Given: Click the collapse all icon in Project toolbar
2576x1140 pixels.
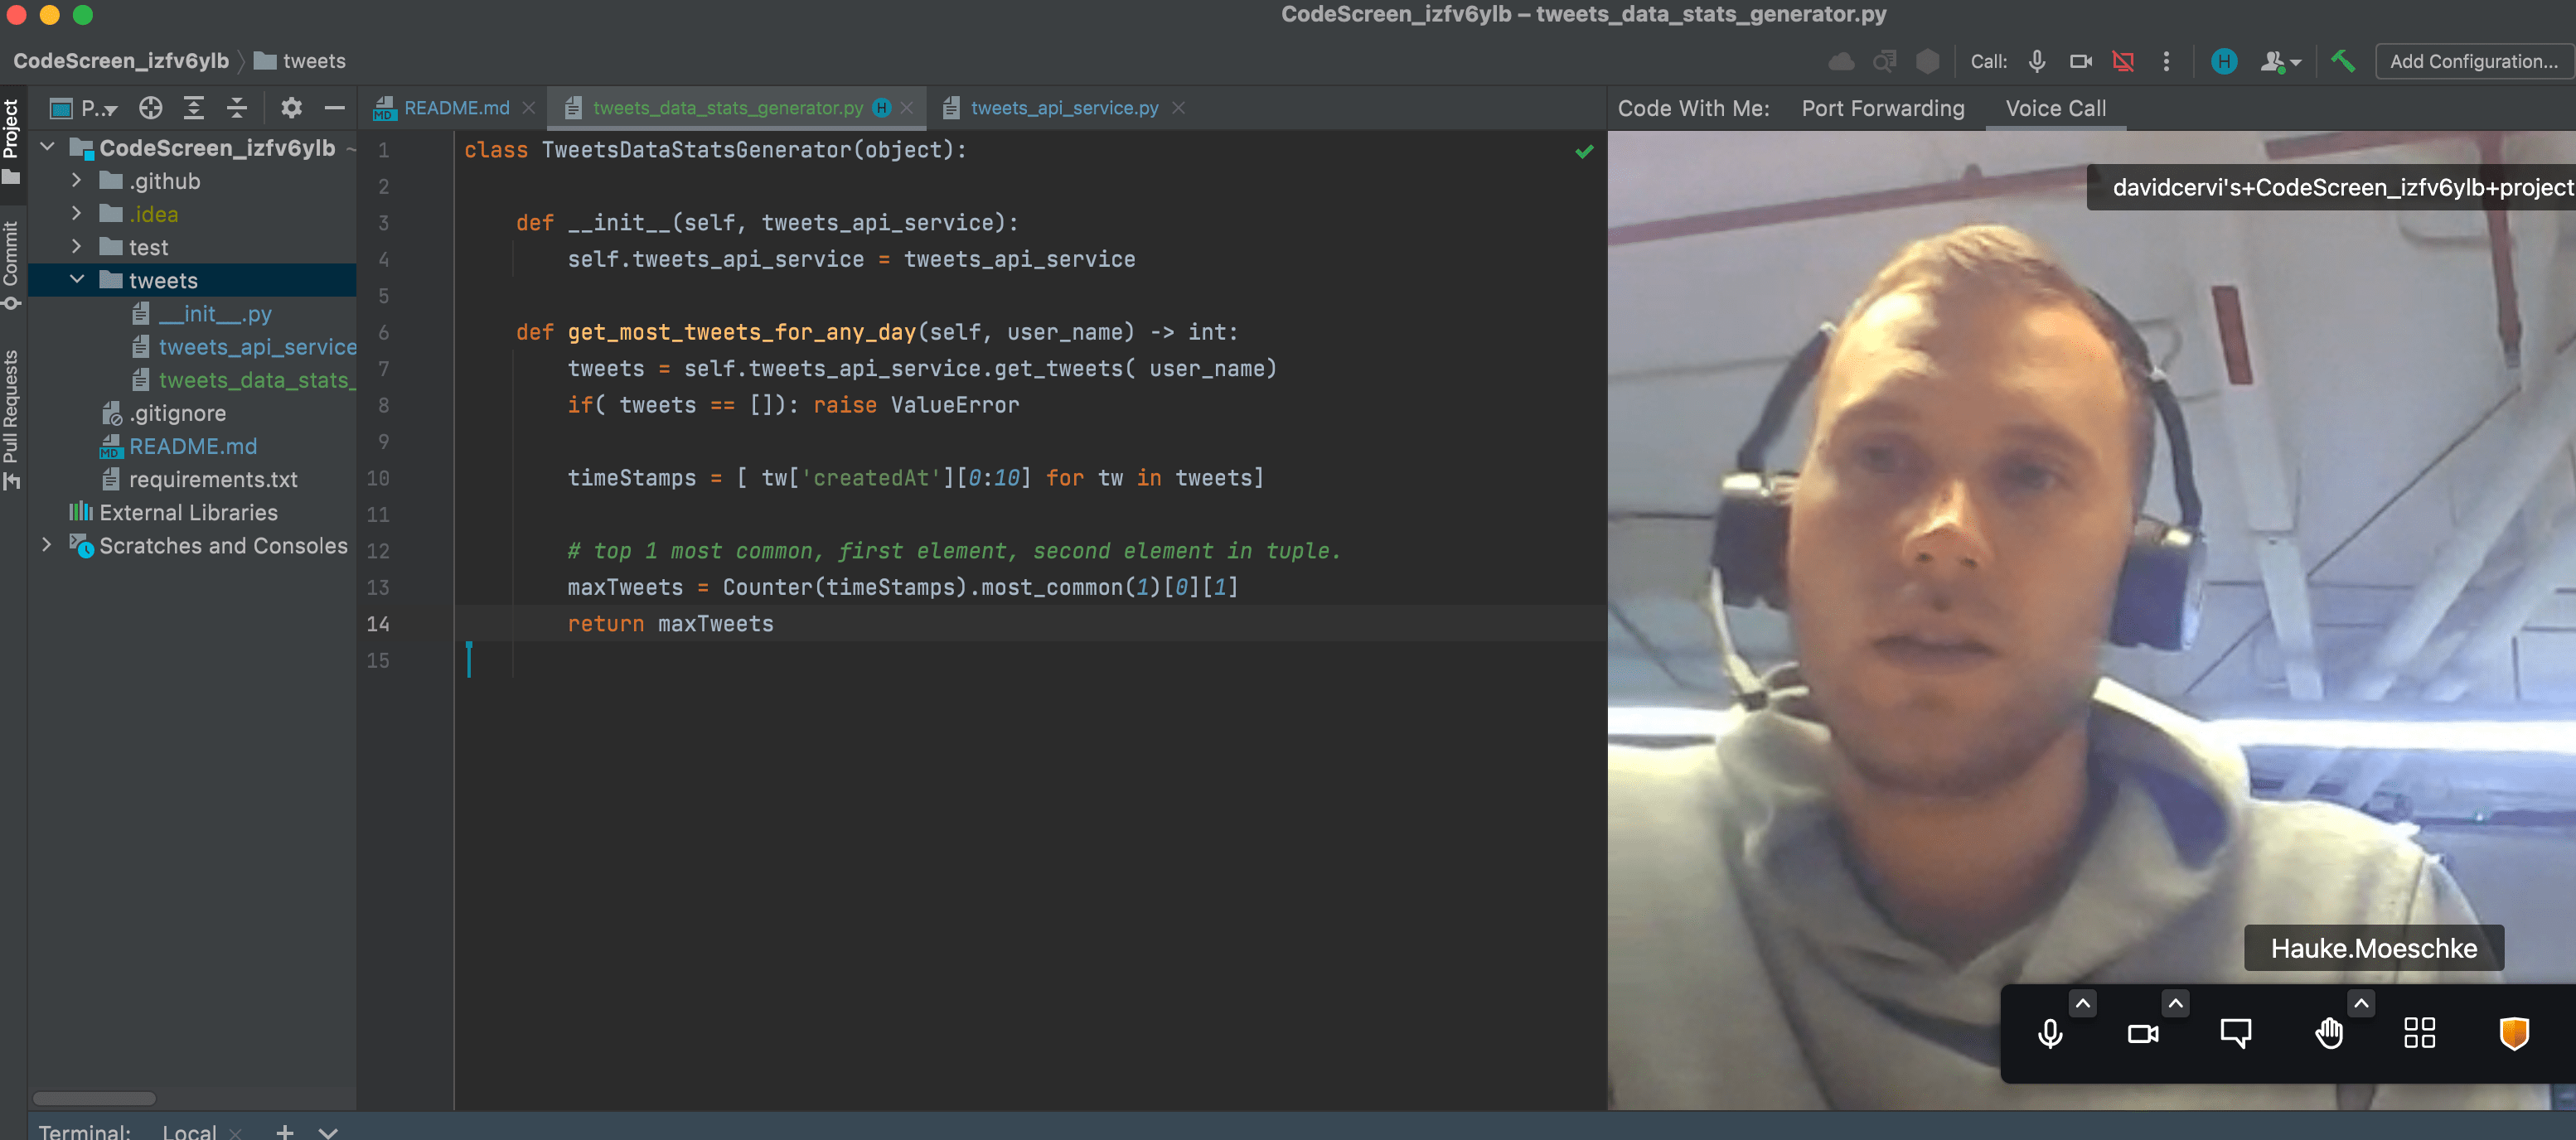Looking at the screenshot, I should coord(237,108).
